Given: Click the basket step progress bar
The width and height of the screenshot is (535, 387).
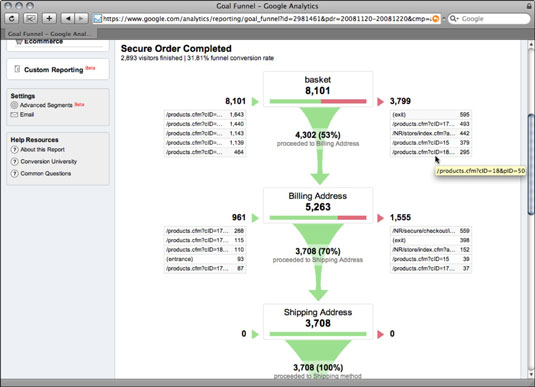Looking at the screenshot, I should (x=318, y=101).
